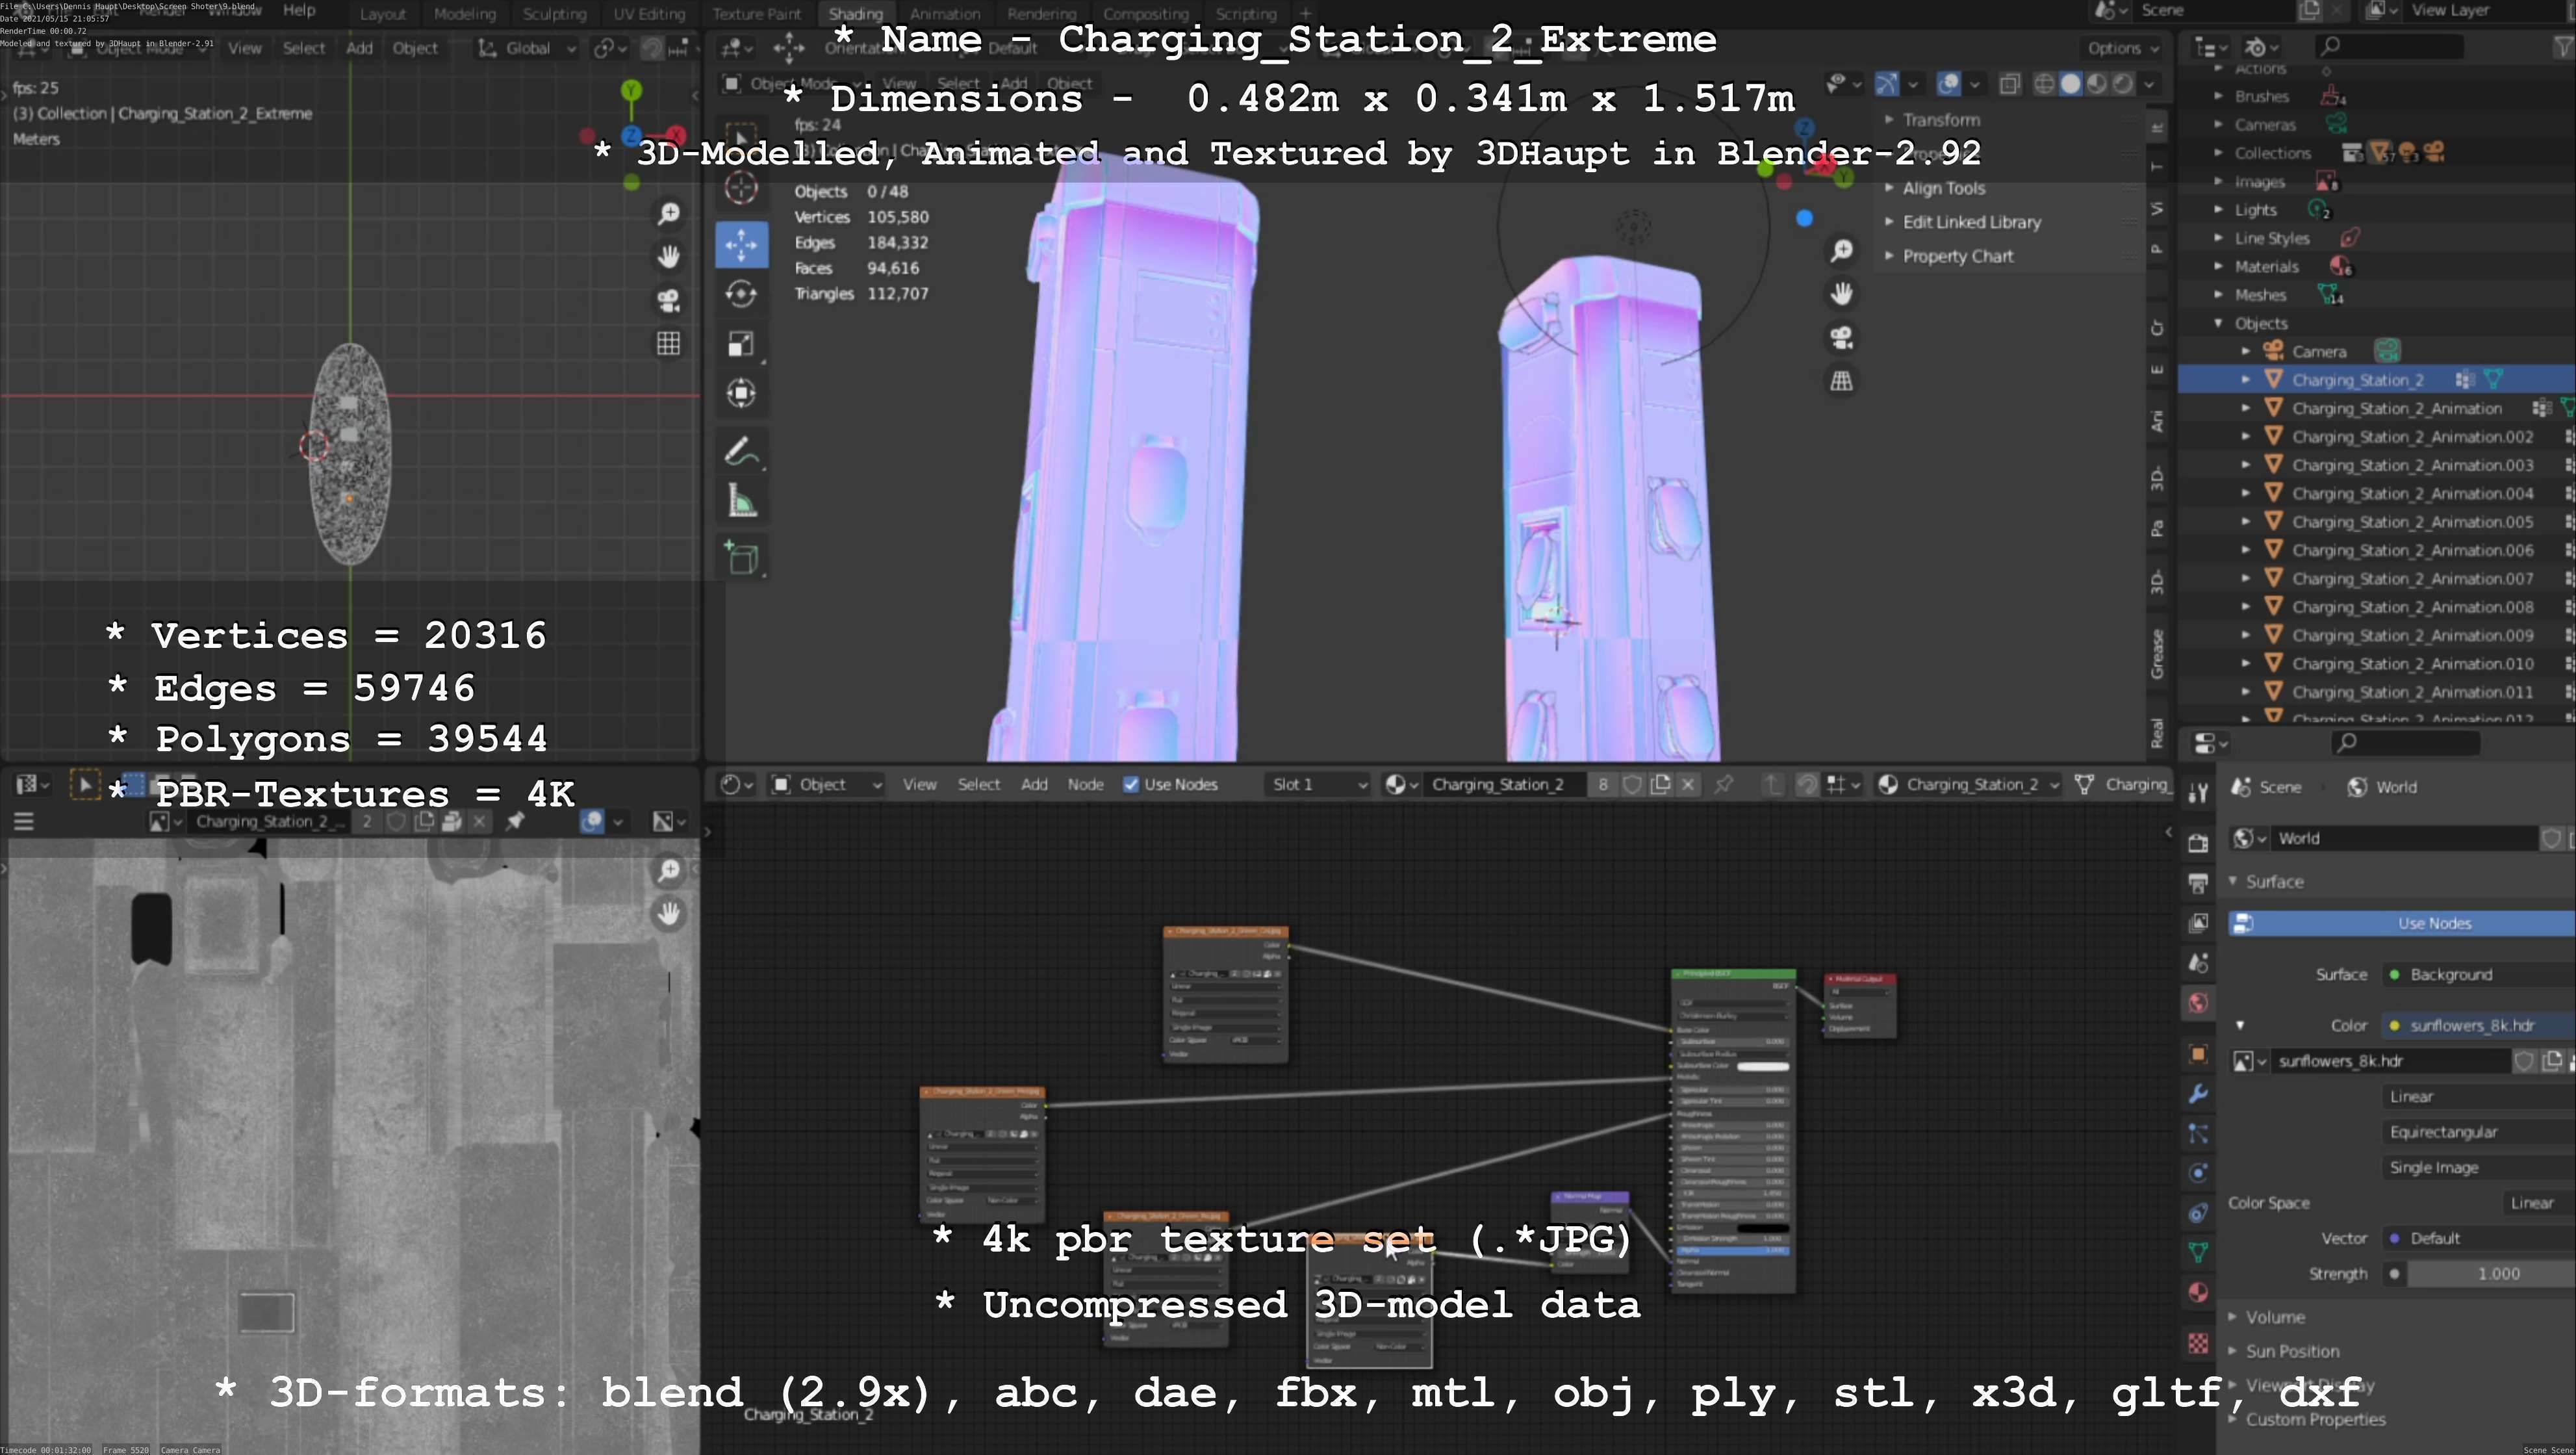This screenshot has height=1455, width=2576.
Task: Click sunflowers_8k.hdr Color link field
Action: tap(2479, 1025)
